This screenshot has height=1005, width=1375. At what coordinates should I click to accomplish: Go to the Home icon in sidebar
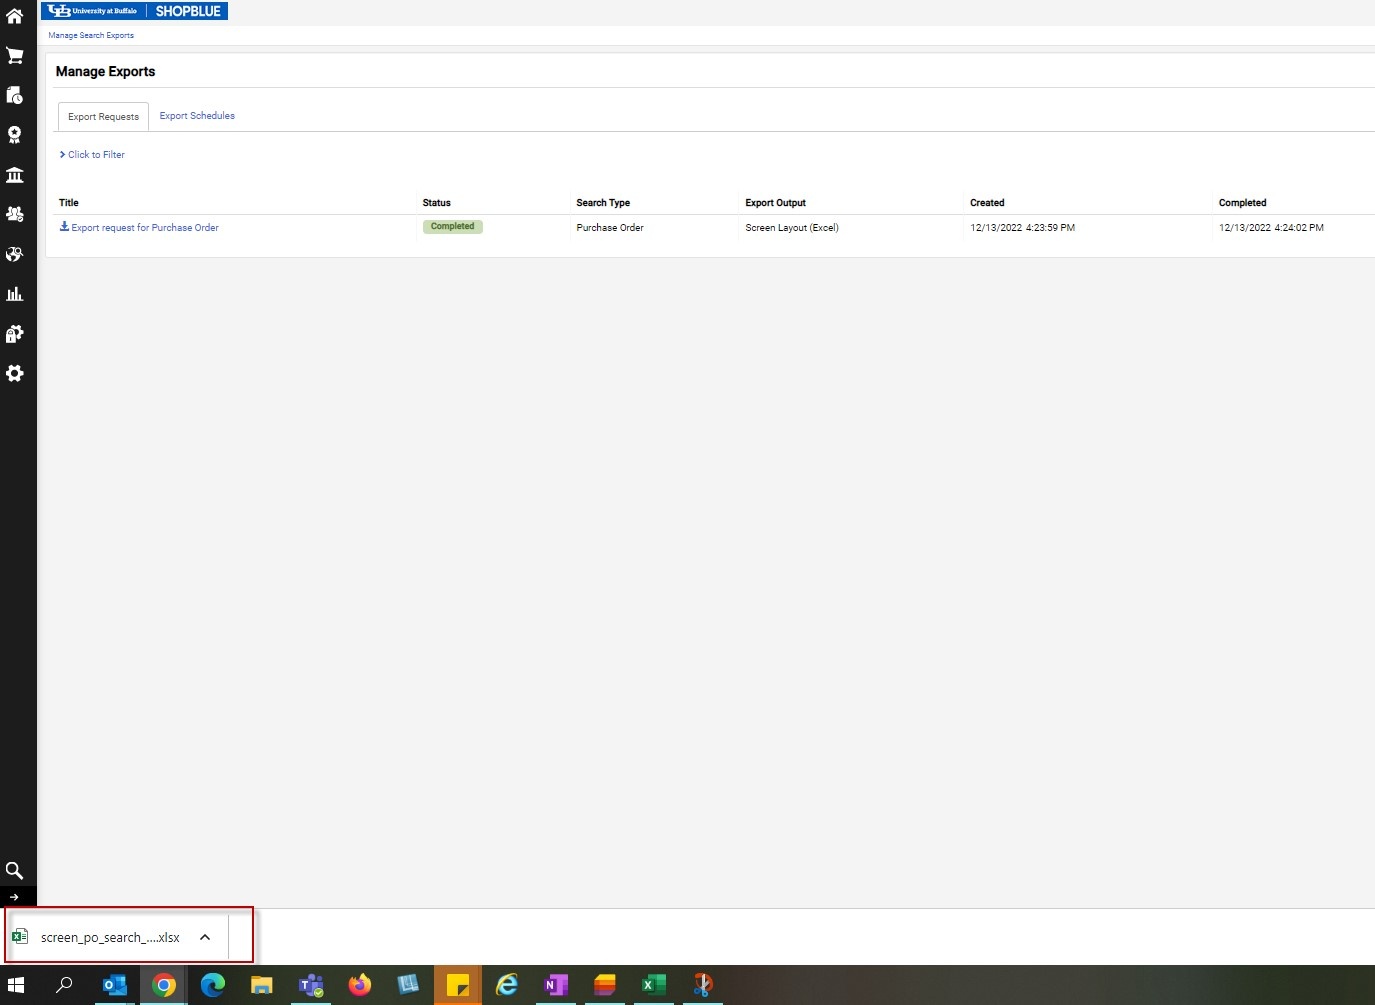tap(15, 16)
